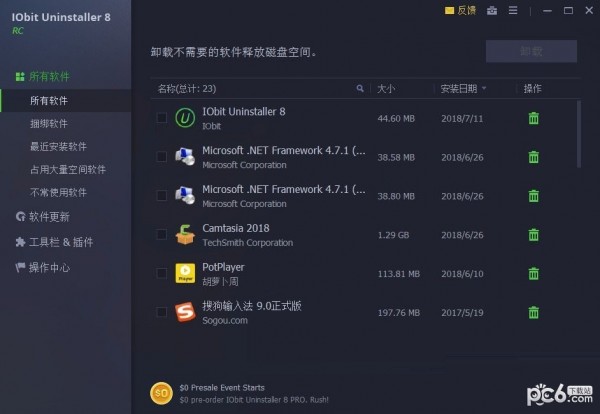Click trash icon for 搜狗输入法 9.0正式版

[x=533, y=313]
